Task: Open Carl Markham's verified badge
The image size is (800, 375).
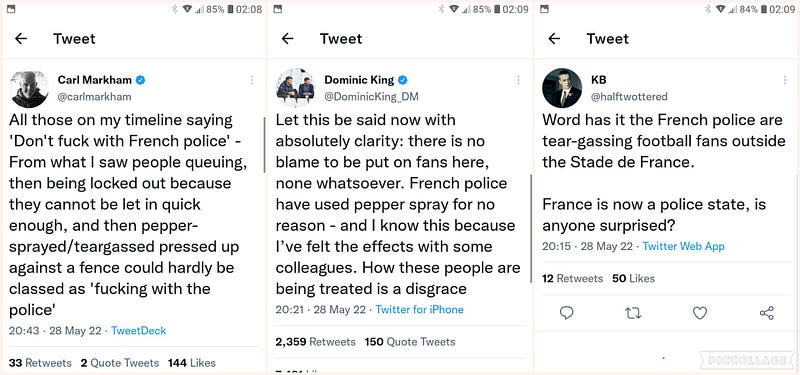Action: click(x=141, y=80)
